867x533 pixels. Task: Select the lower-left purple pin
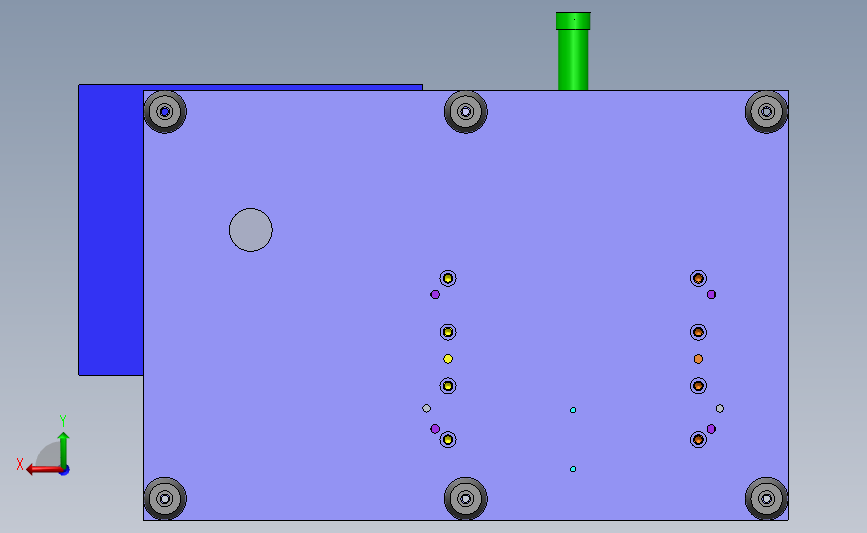pyautogui.click(x=435, y=429)
